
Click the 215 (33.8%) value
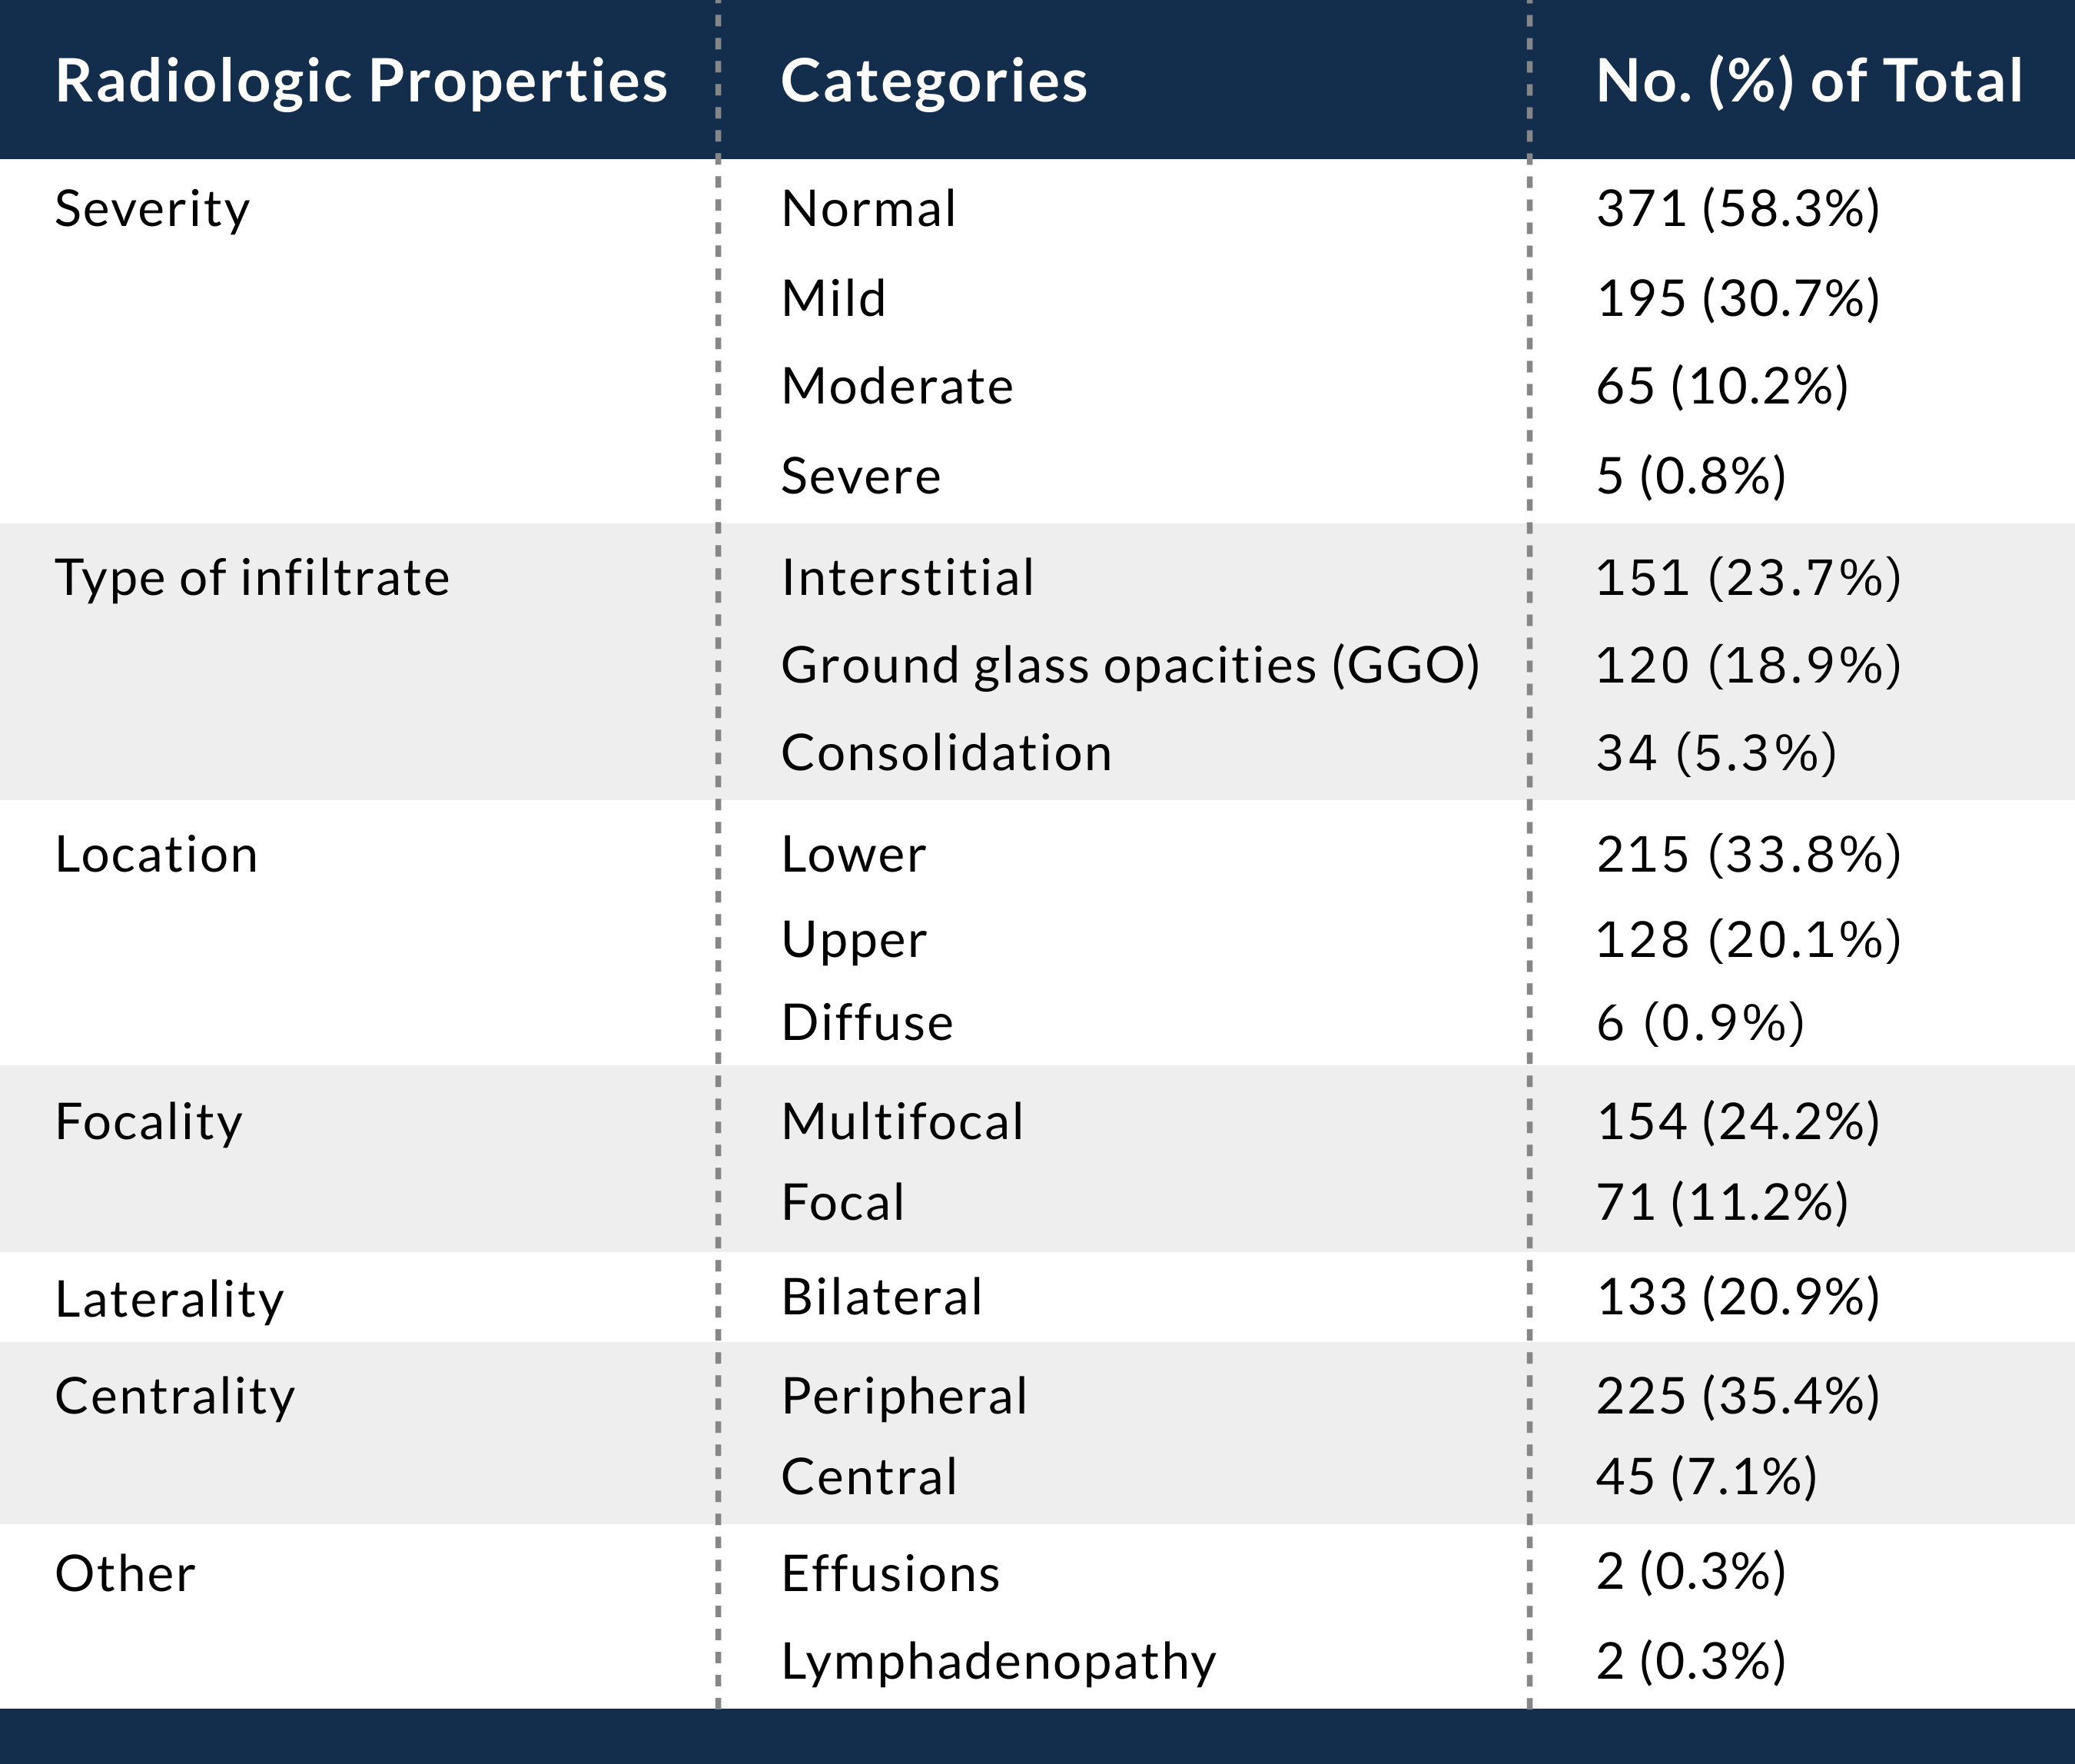click(x=1748, y=855)
